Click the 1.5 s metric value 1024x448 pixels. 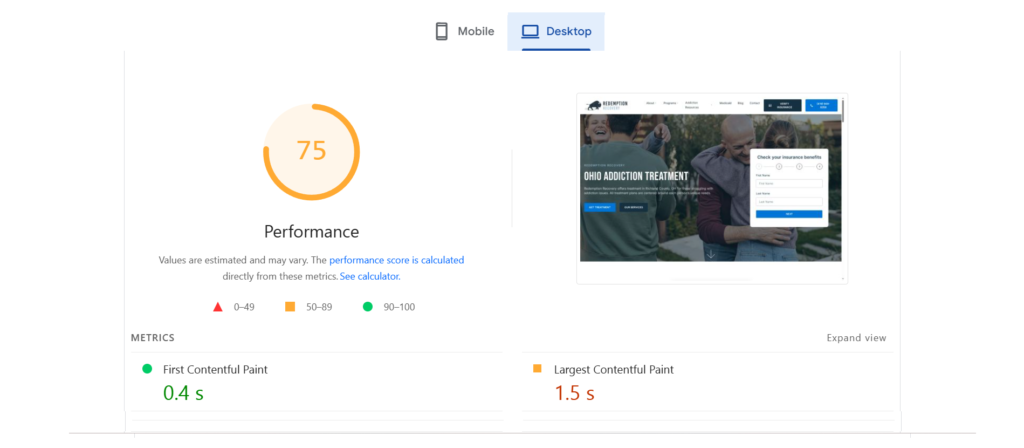[574, 393]
